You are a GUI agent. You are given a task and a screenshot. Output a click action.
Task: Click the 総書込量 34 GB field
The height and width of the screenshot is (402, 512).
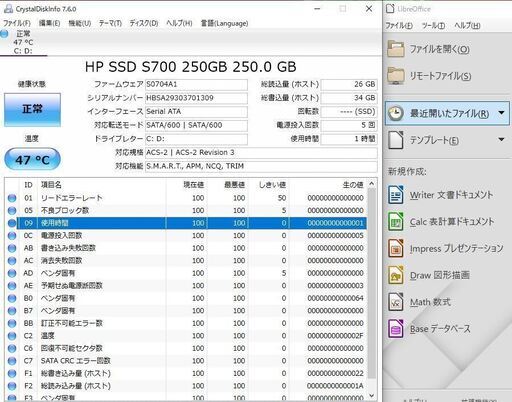[349, 98]
